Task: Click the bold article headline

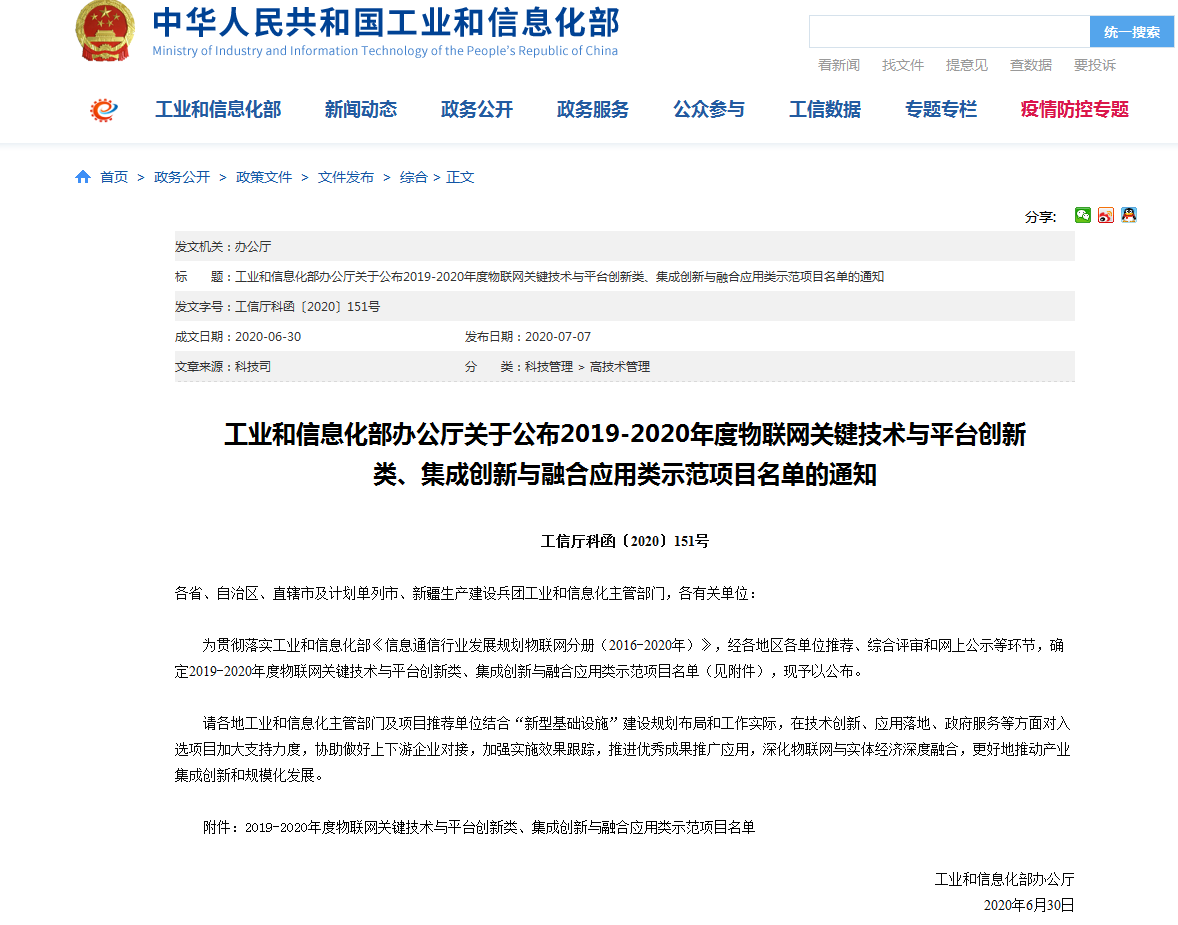Action: coord(624,454)
